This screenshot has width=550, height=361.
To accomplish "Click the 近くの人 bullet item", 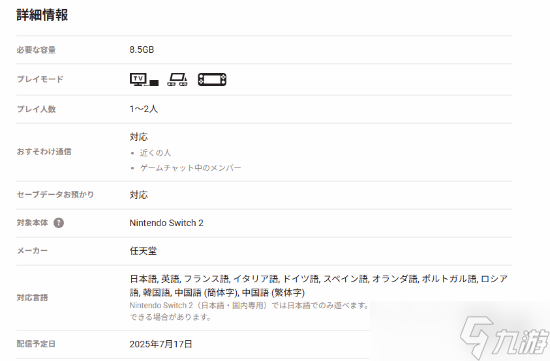I will 155,153.
